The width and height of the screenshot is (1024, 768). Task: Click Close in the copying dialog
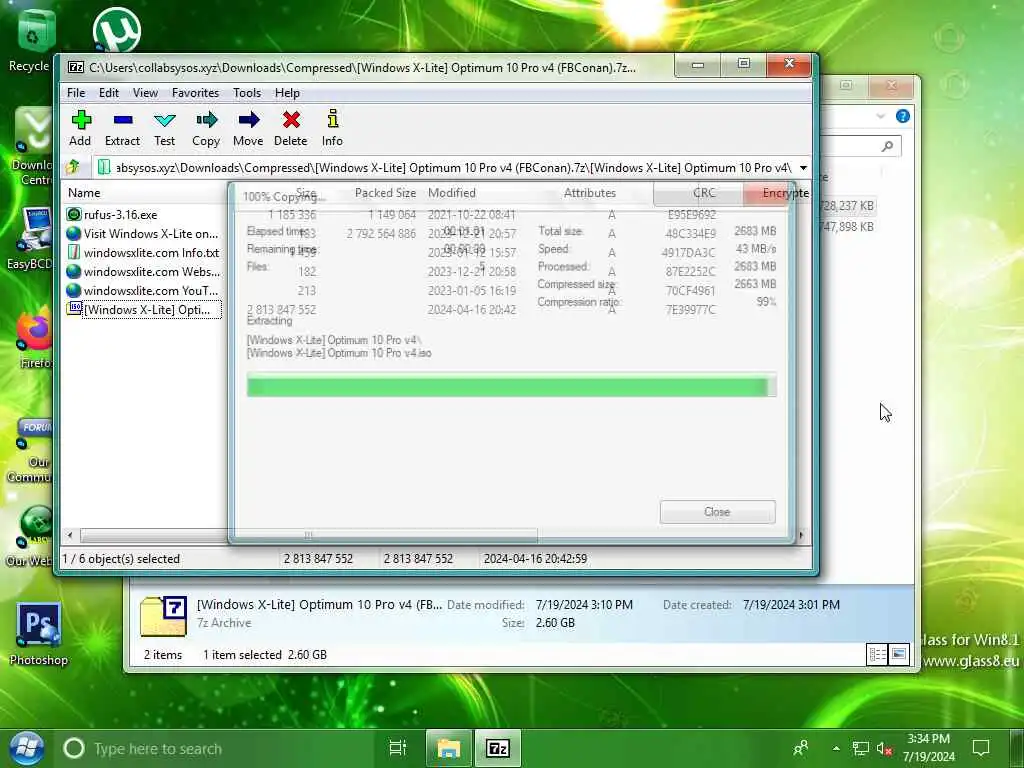click(717, 512)
